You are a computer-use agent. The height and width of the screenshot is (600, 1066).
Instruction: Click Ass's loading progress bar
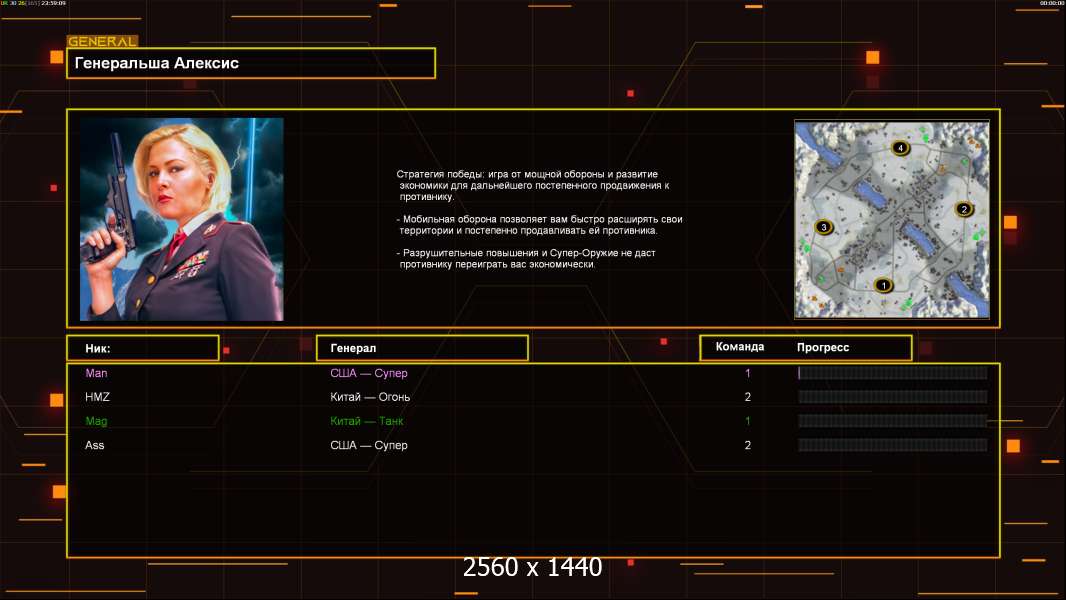(893, 445)
